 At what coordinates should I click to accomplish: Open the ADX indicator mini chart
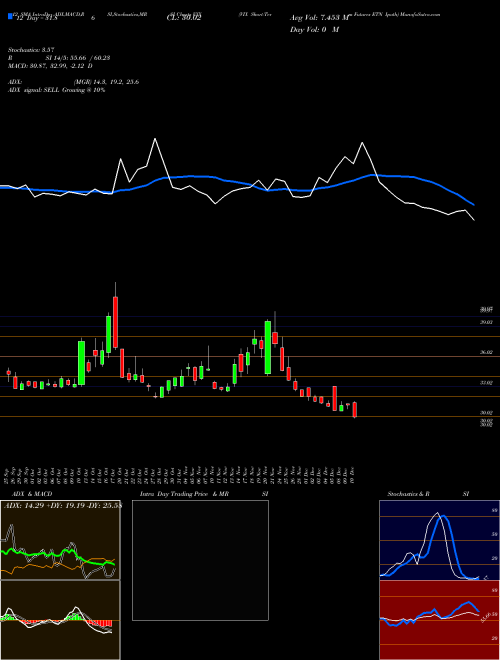coord(60,540)
